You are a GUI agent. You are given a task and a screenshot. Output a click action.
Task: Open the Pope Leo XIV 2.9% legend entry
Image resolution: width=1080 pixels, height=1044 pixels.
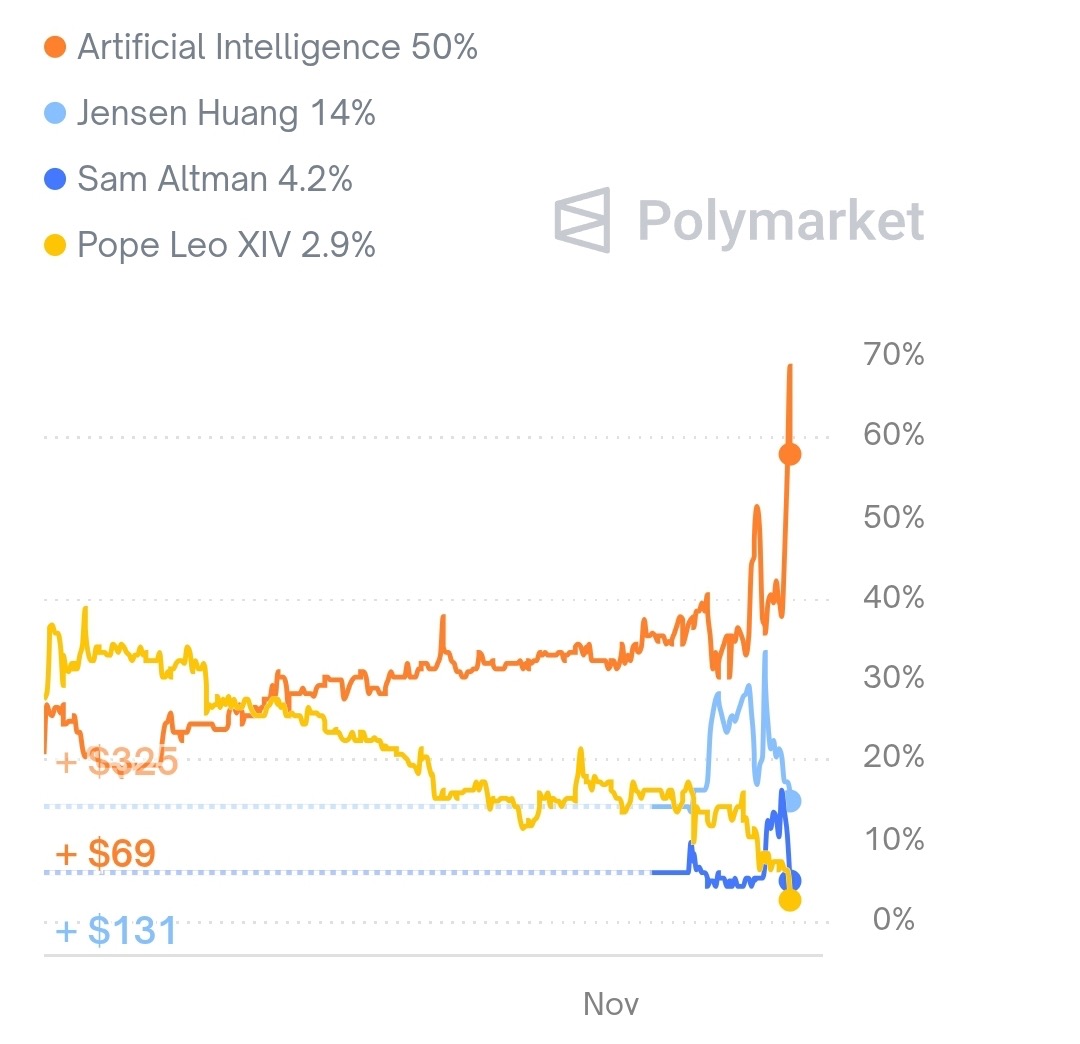point(226,246)
